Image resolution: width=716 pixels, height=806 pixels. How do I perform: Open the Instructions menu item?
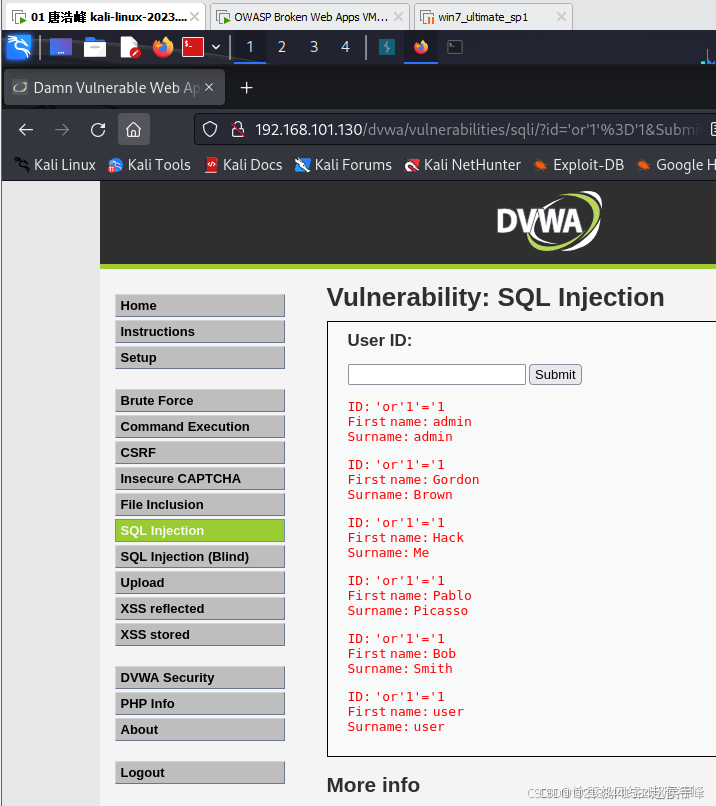pos(199,332)
